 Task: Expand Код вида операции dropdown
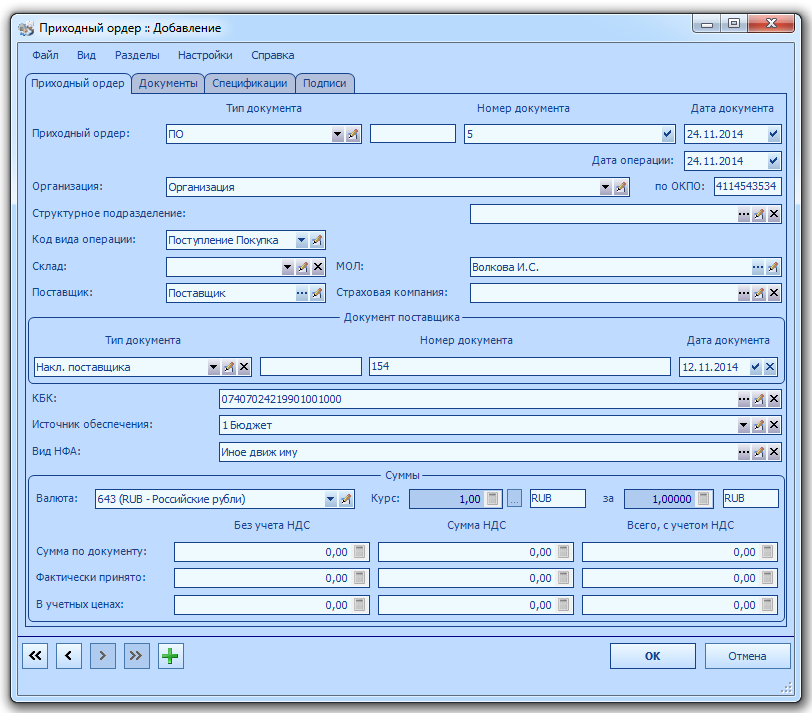(302, 240)
